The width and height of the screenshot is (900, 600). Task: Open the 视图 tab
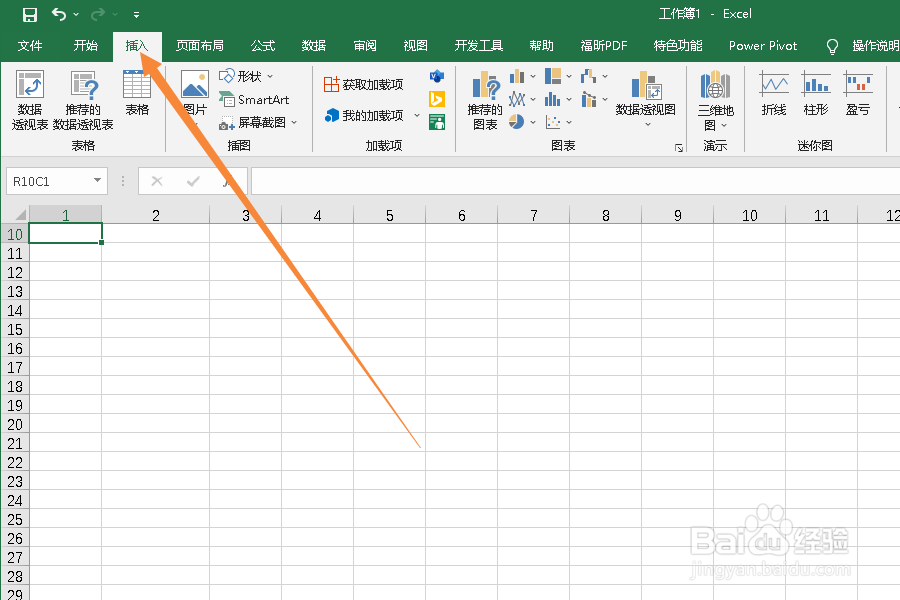coord(416,45)
